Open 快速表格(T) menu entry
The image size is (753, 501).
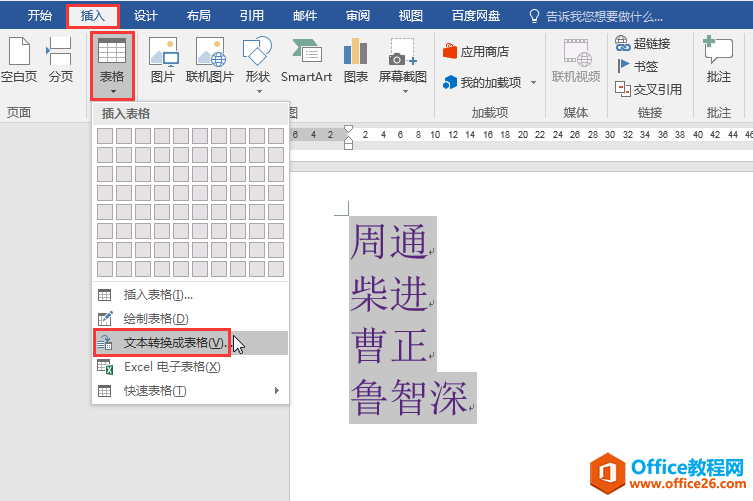pos(191,391)
